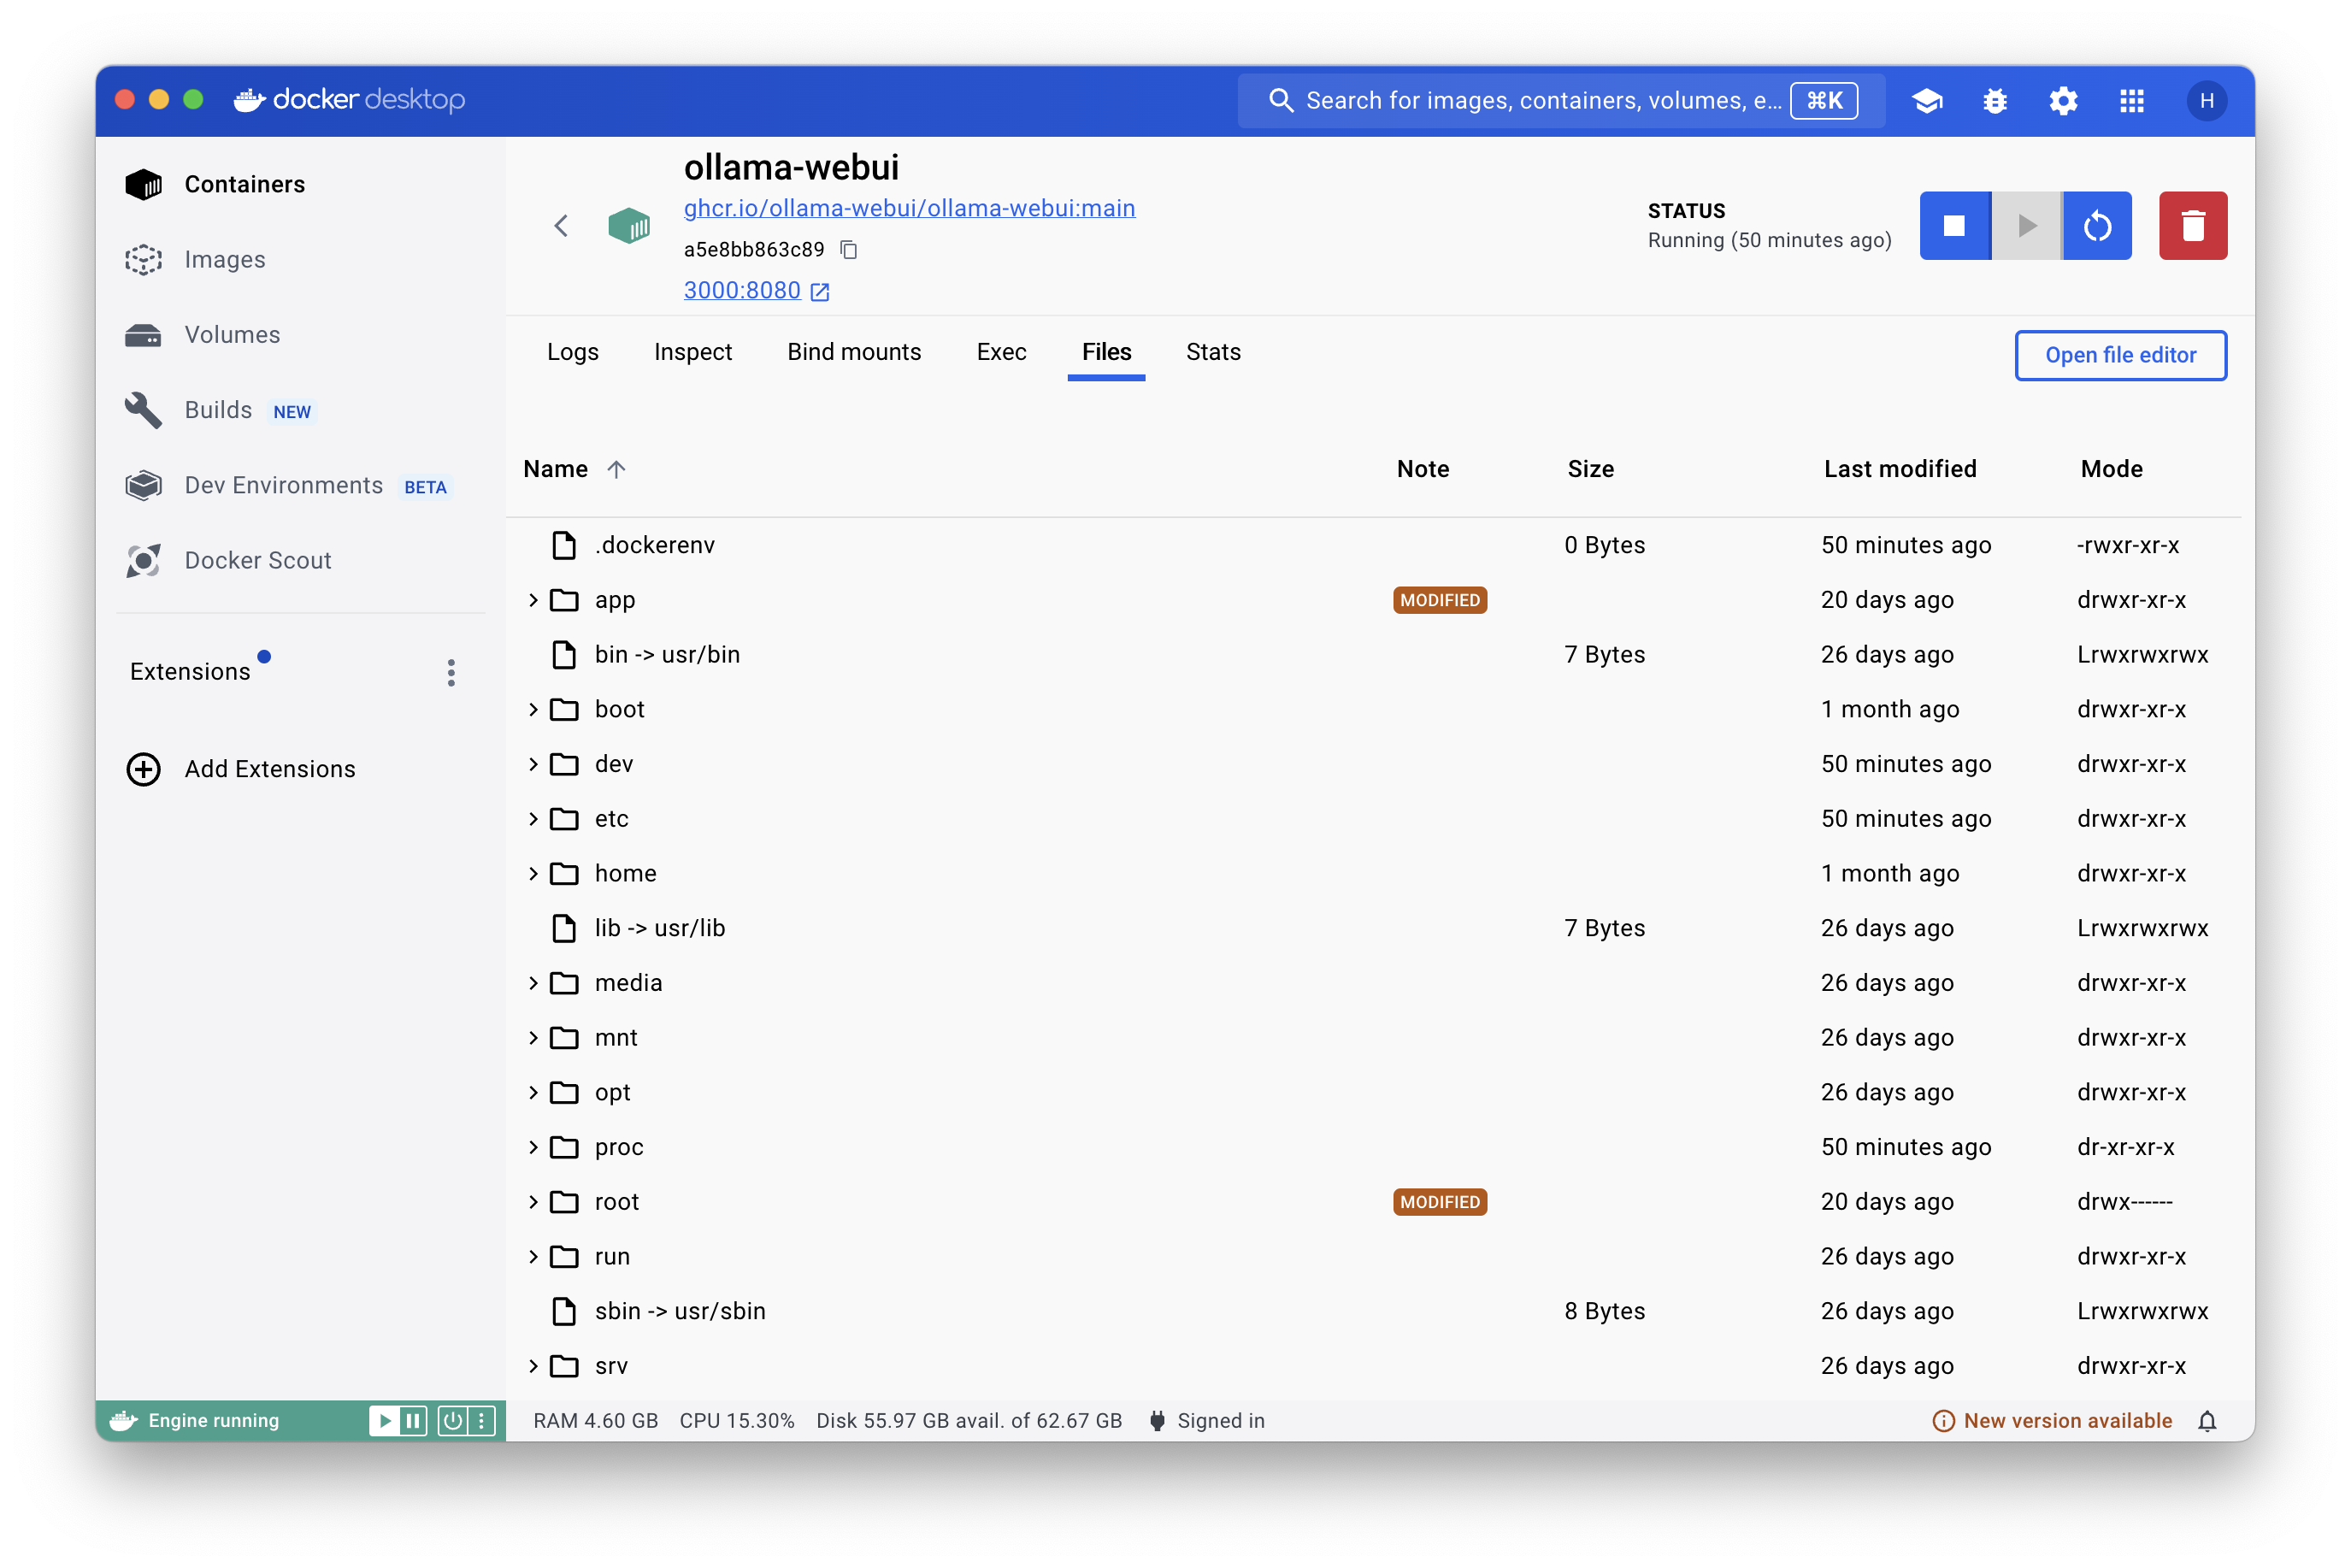Toggle the Name column sort arrow
Image resolution: width=2351 pixels, height=1568 pixels.
(616, 469)
